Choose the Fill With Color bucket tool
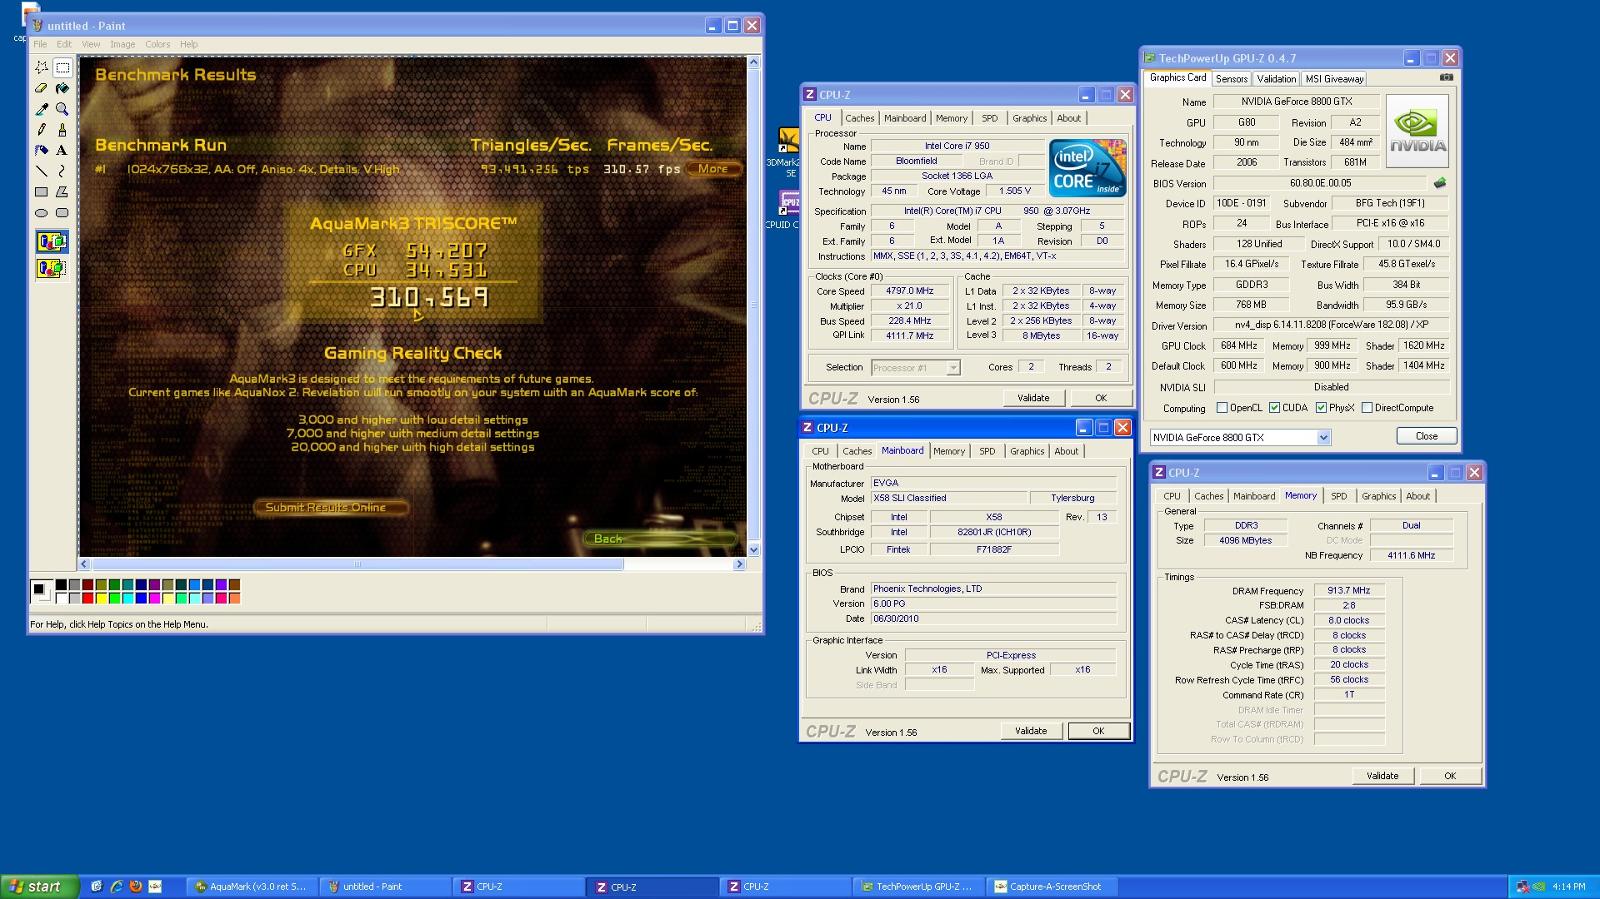1600x899 pixels. point(62,88)
